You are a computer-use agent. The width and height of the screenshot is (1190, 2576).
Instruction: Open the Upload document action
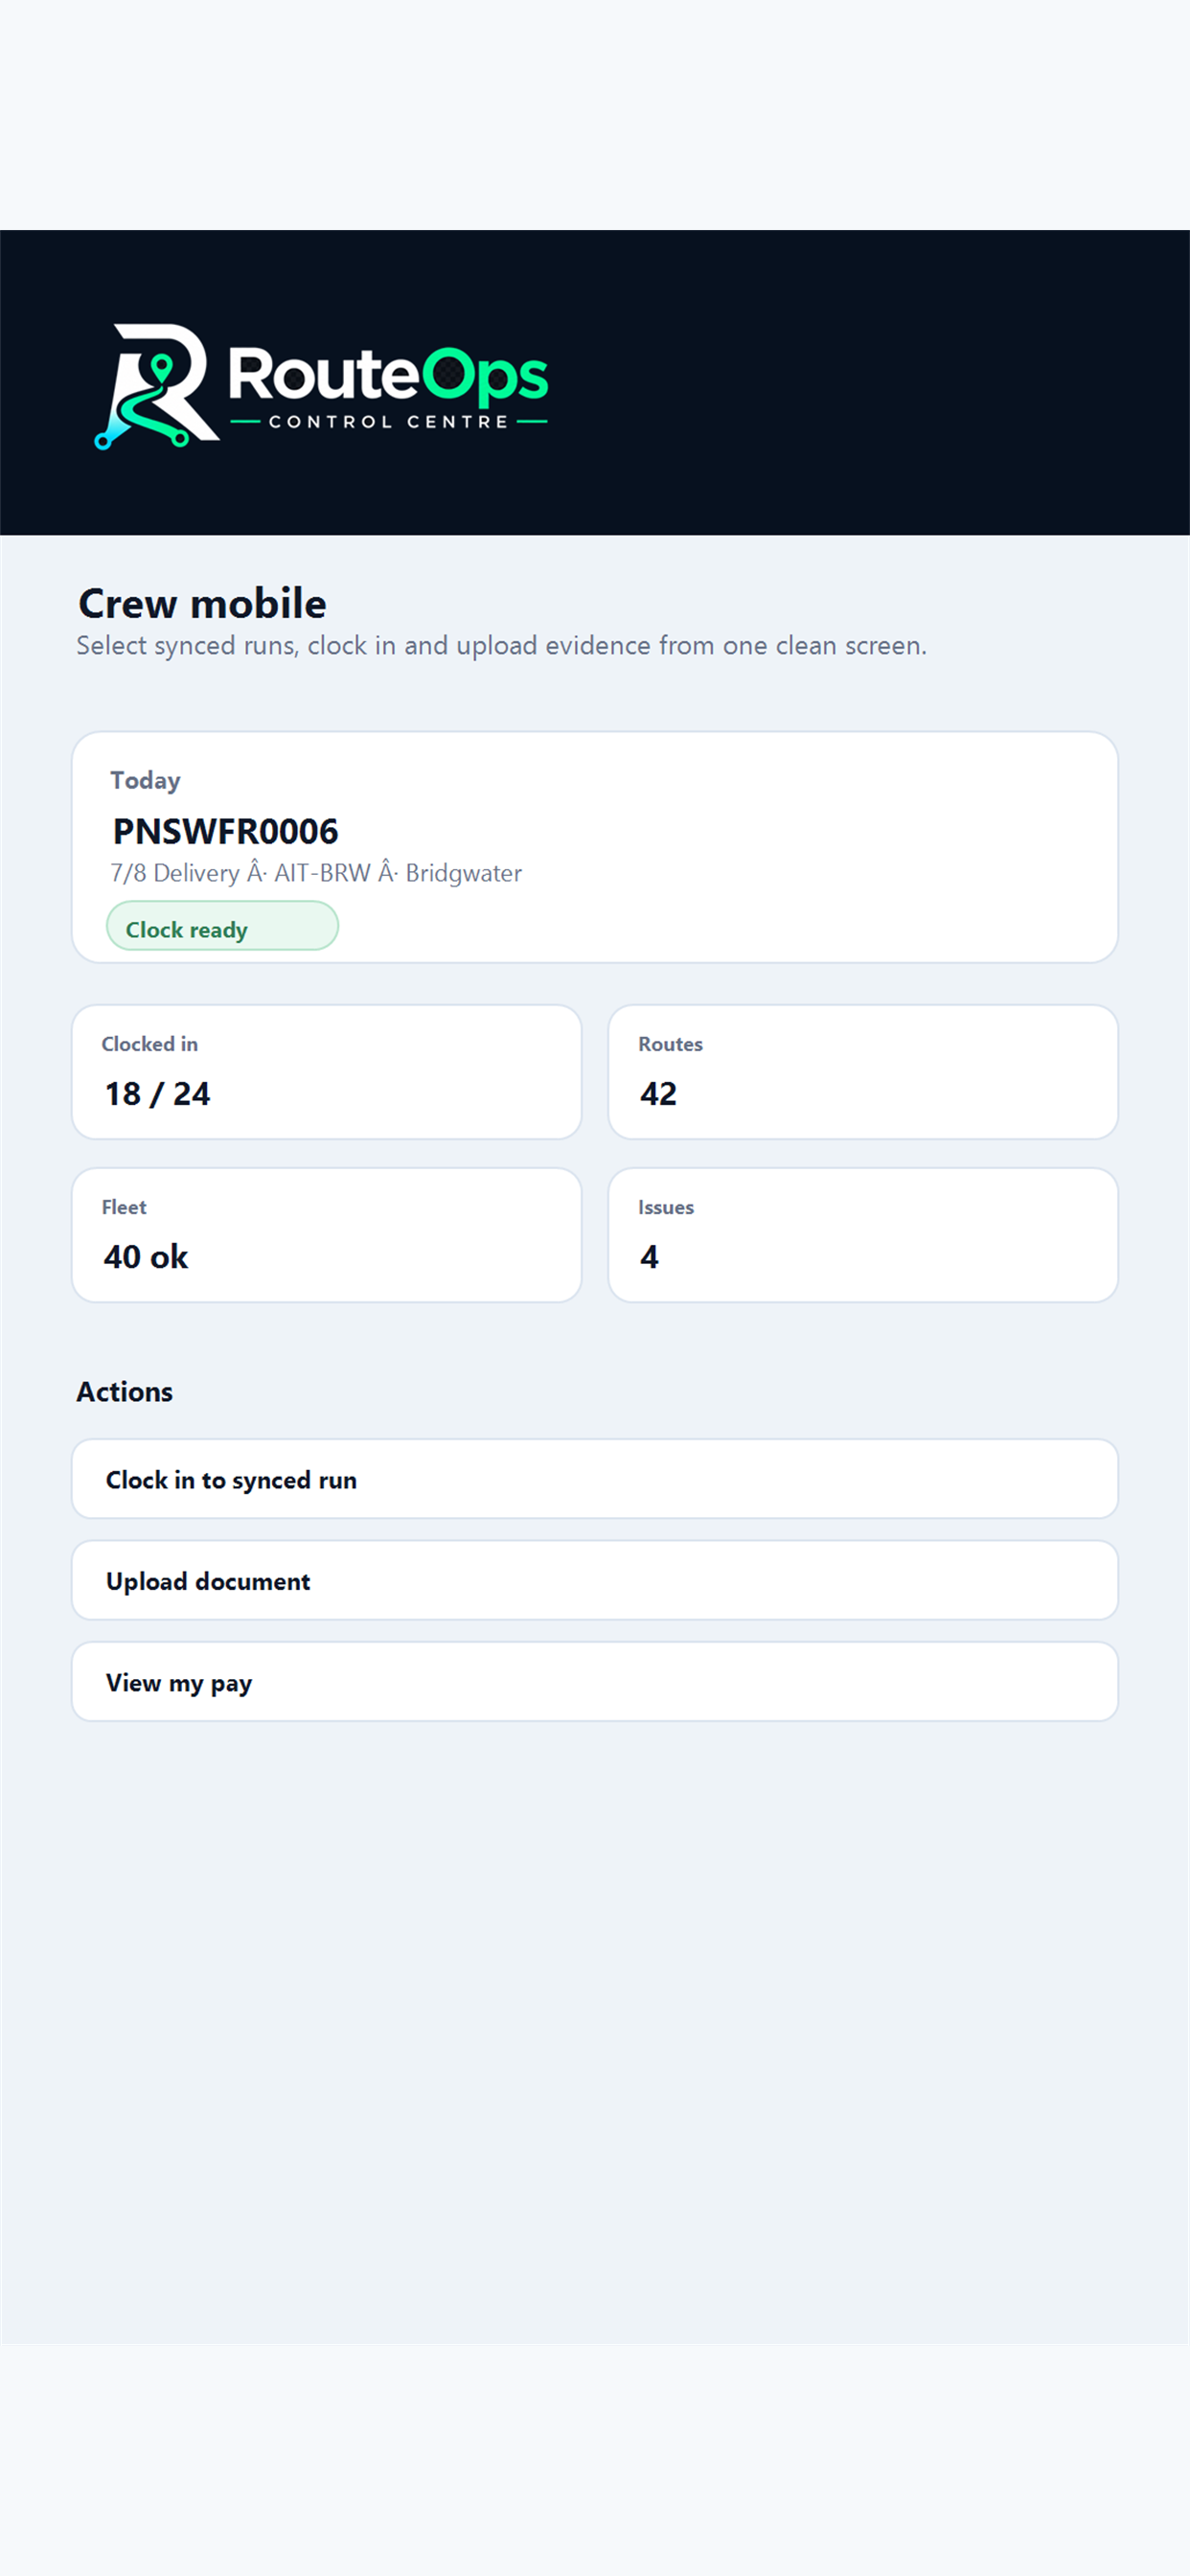(x=594, y=1580)
